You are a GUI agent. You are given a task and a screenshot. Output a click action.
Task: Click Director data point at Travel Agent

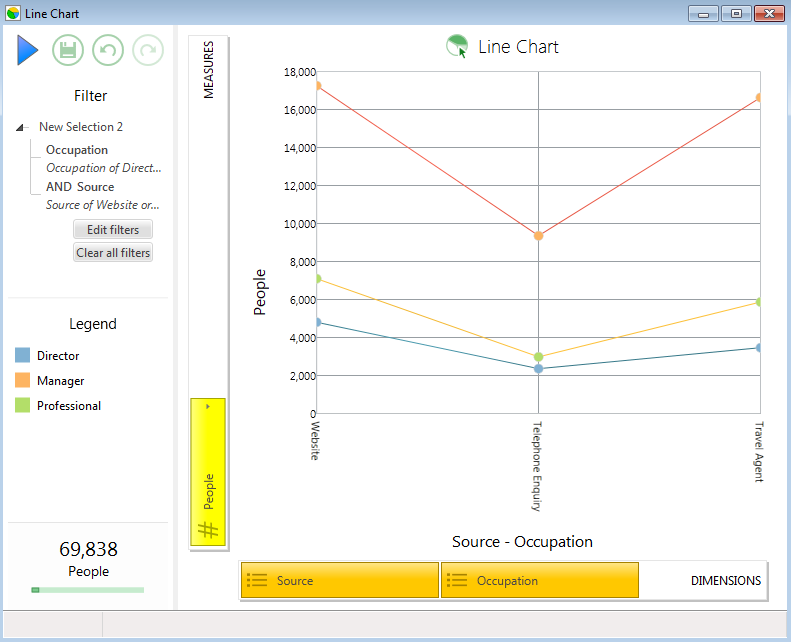pos(758,347)
